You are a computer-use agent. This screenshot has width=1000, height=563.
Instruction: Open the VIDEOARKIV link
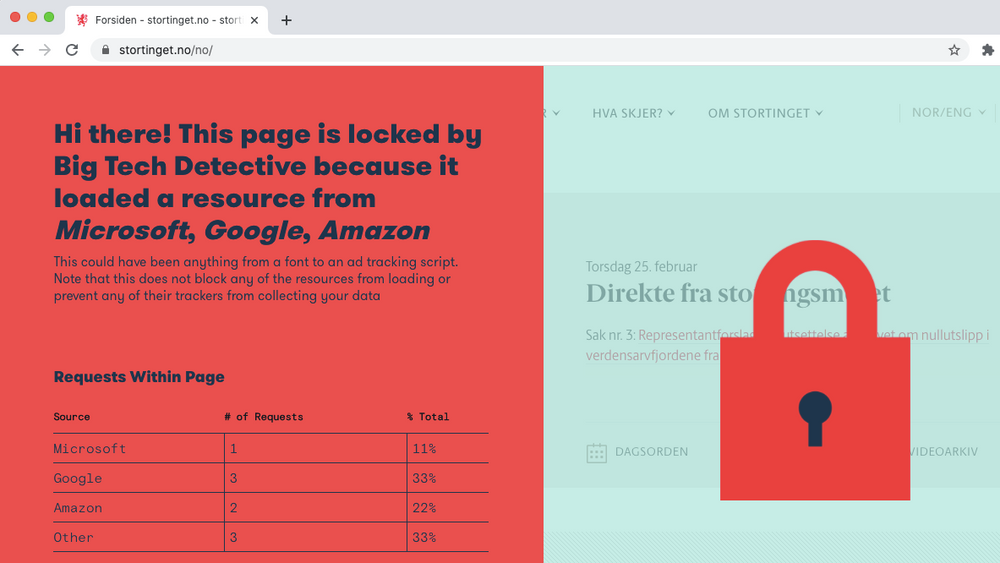pos(944,451)
